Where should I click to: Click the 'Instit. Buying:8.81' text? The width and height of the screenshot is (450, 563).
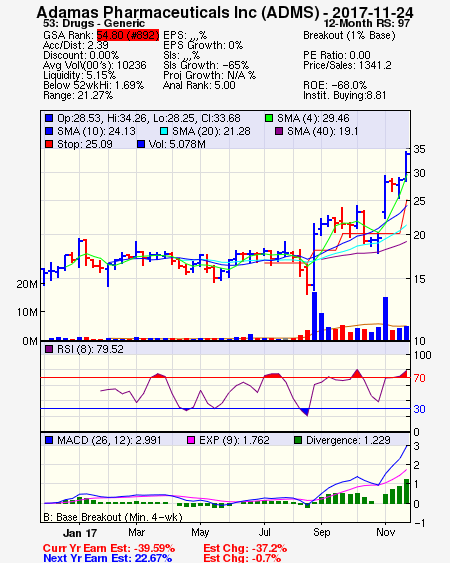345,96
